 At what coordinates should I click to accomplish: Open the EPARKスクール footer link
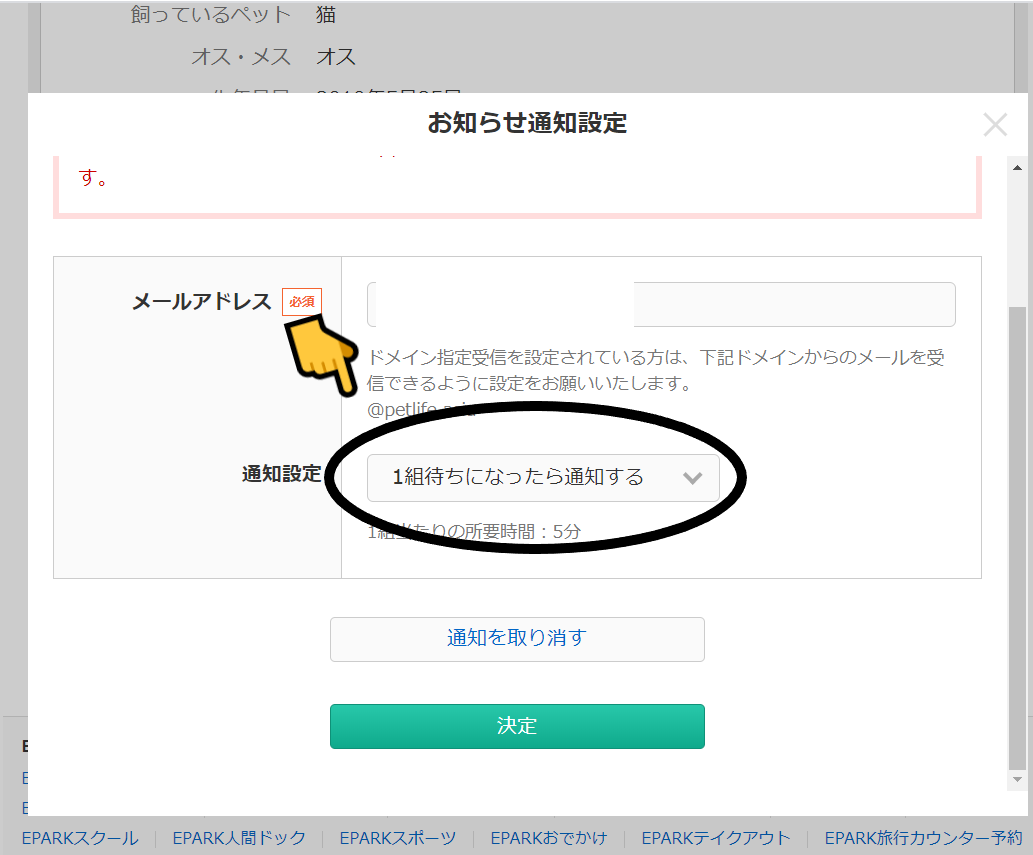[79, 838]
